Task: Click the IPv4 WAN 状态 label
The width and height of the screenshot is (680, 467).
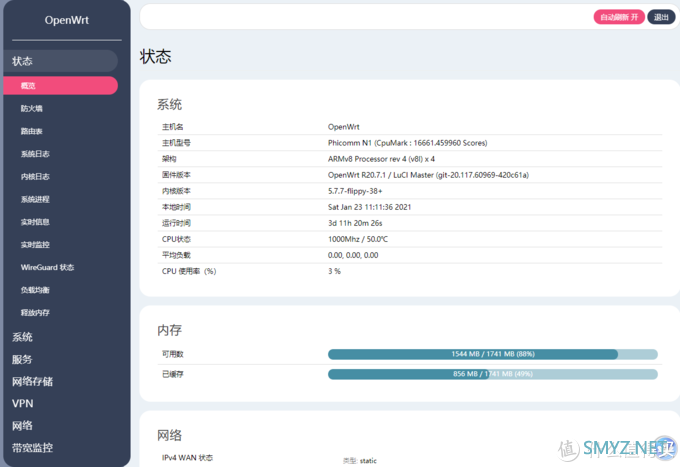Action: pyautogui.click(x=187, y=457)
